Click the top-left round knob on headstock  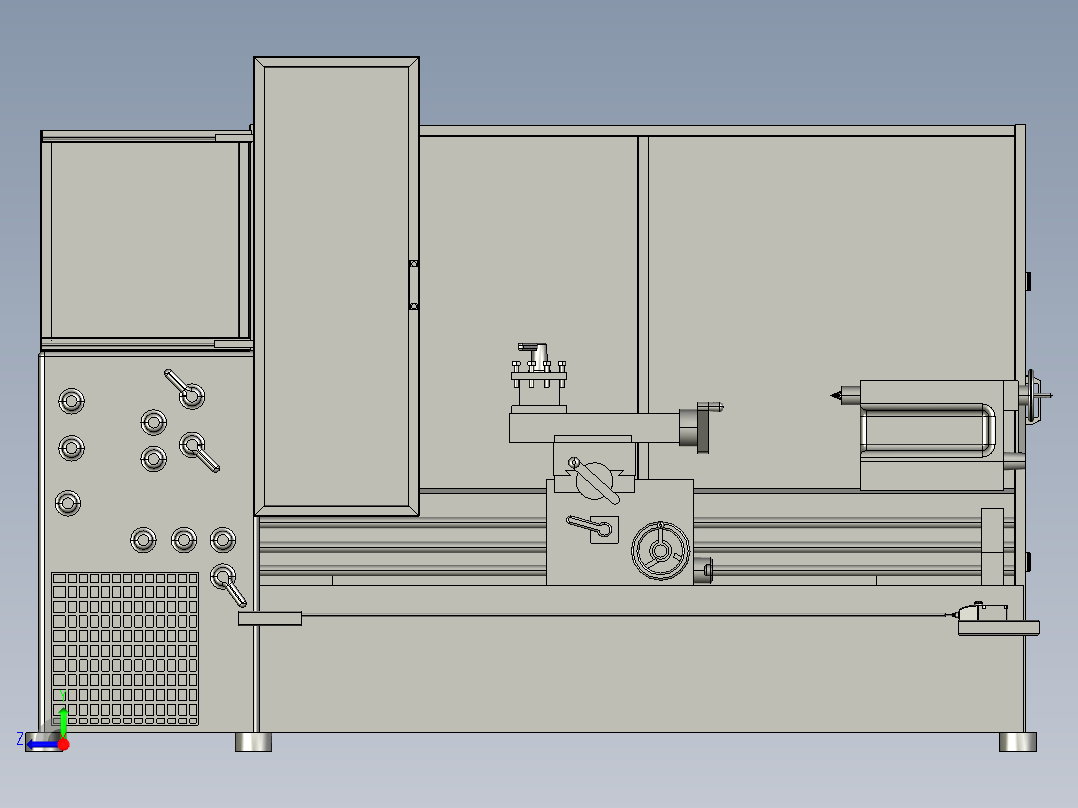pos(72,401)
